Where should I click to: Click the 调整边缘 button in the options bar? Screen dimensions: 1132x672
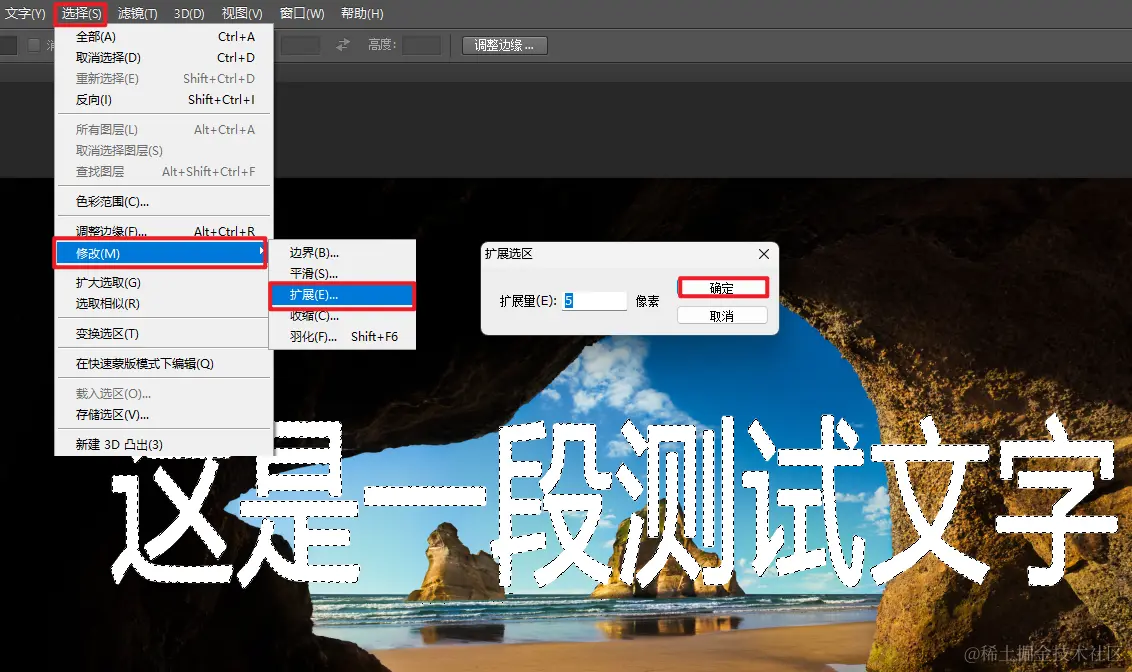(503, 45)
